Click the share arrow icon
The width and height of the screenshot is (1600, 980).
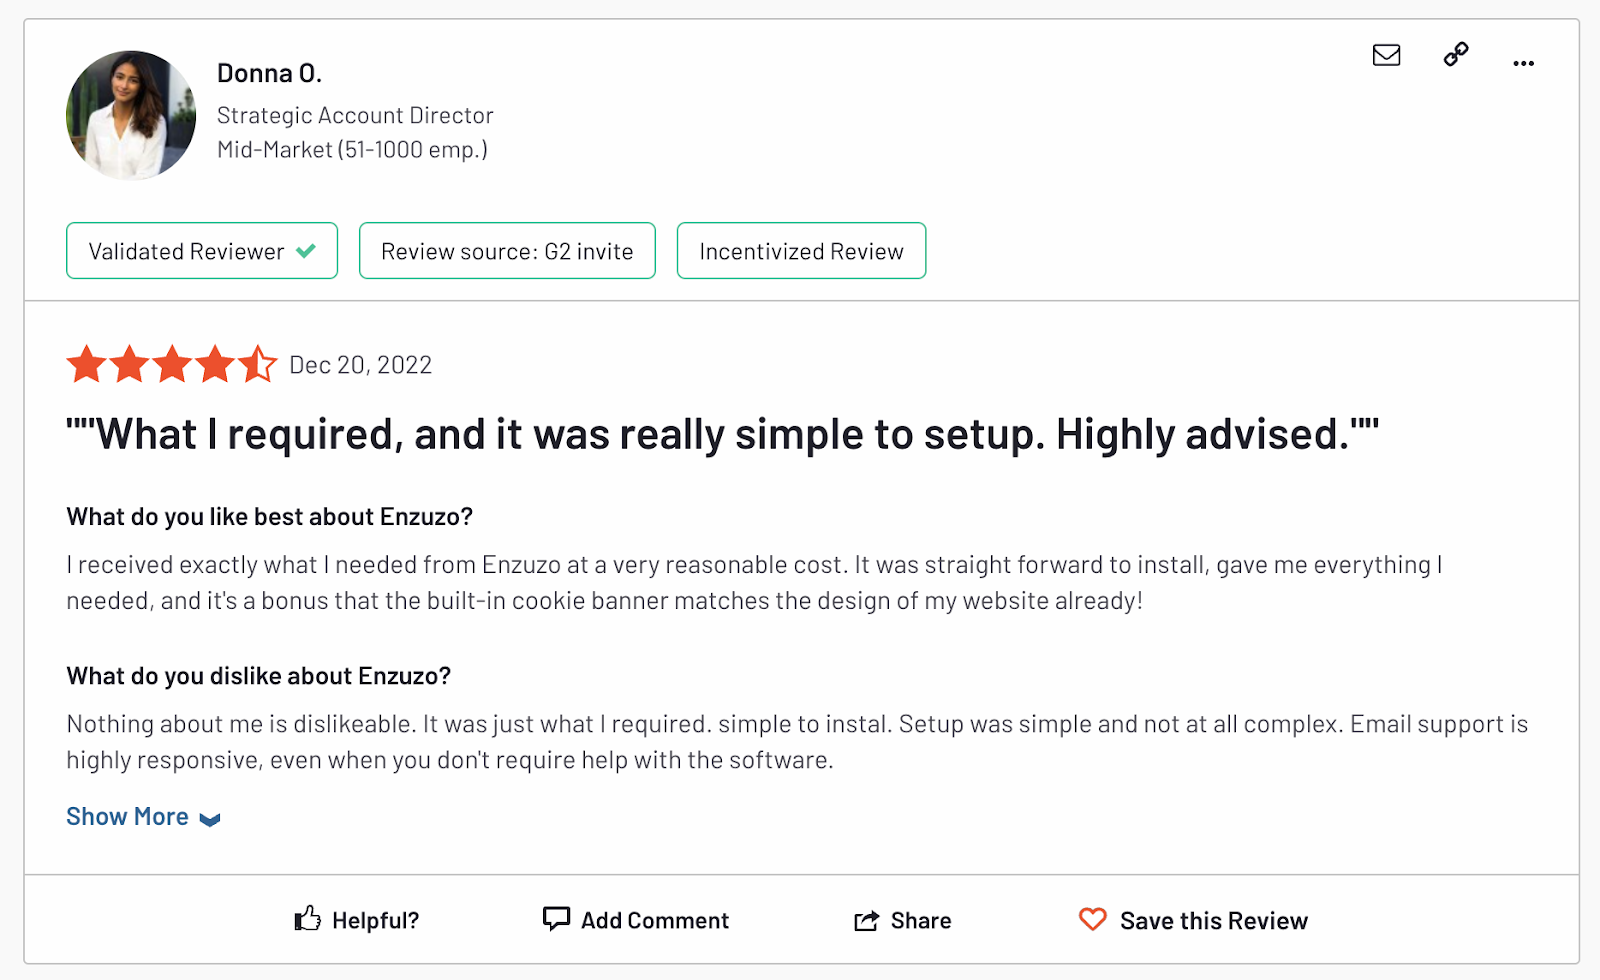click(866, 920)
